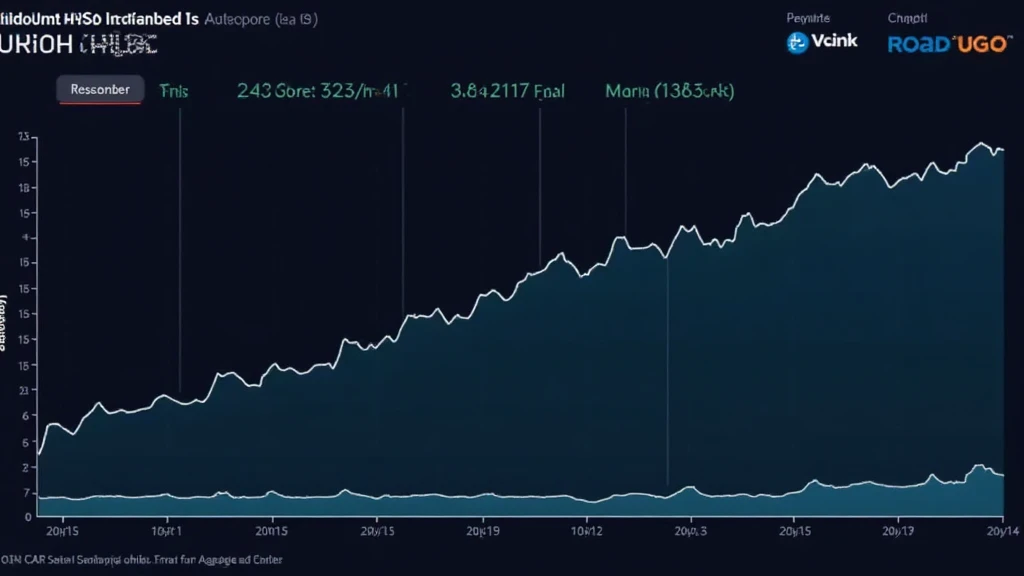This screenshot has height=576, width=1024.
Task: Click the "243 Gore: 323/m41" readout
Action: [318, 90]
